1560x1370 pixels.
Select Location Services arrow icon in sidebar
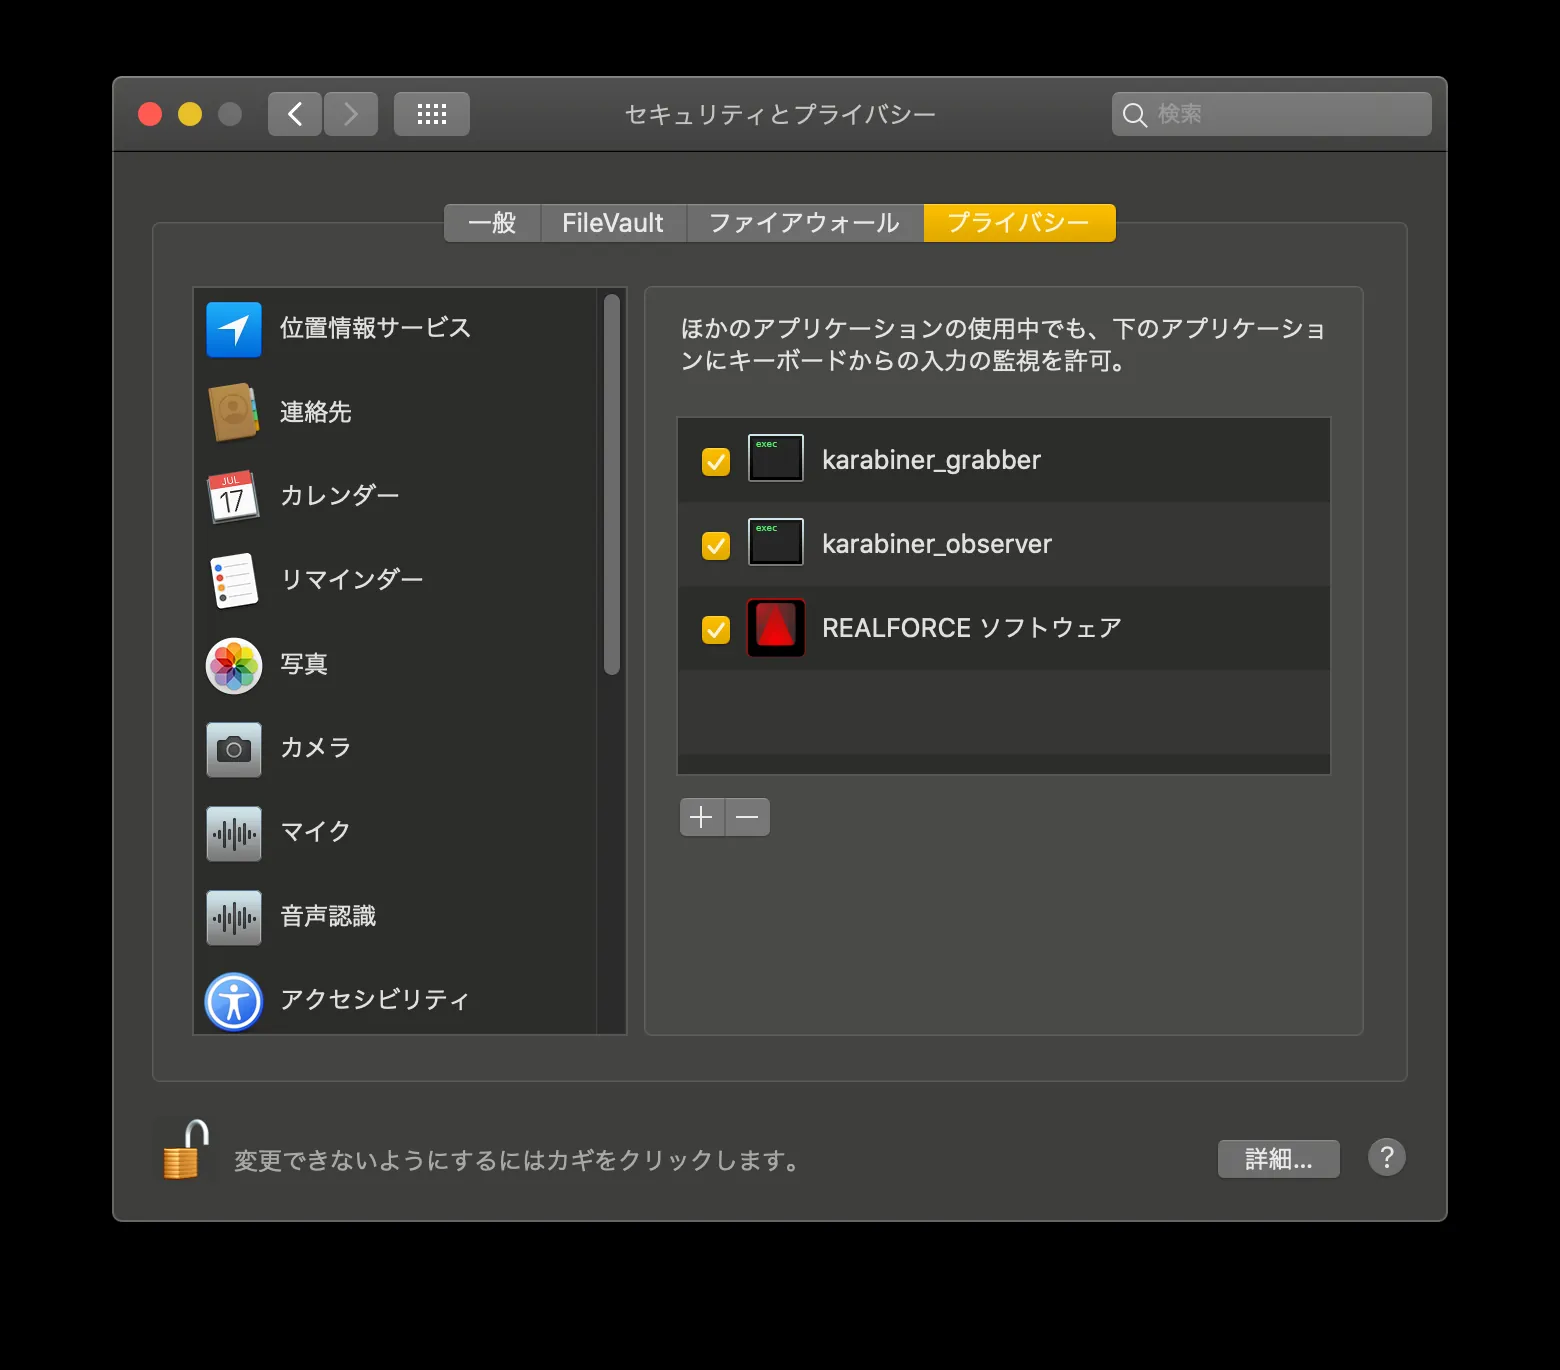pyautogui.click(x=234, y=329)
